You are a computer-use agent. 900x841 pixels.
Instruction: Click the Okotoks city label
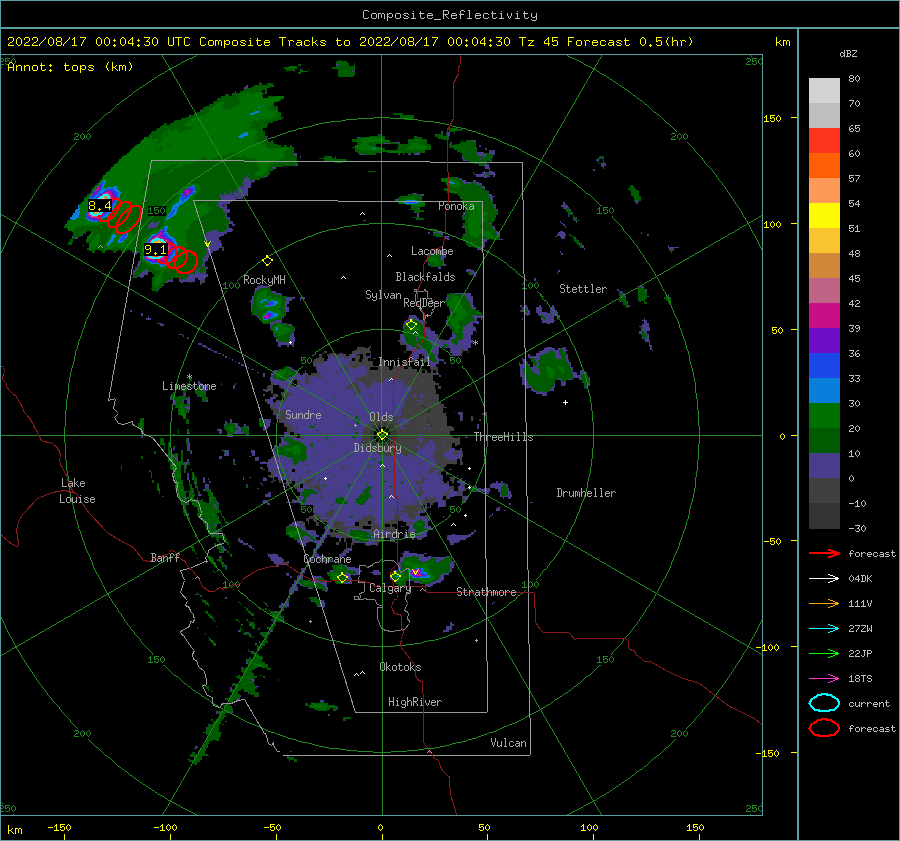click(400, 667)
